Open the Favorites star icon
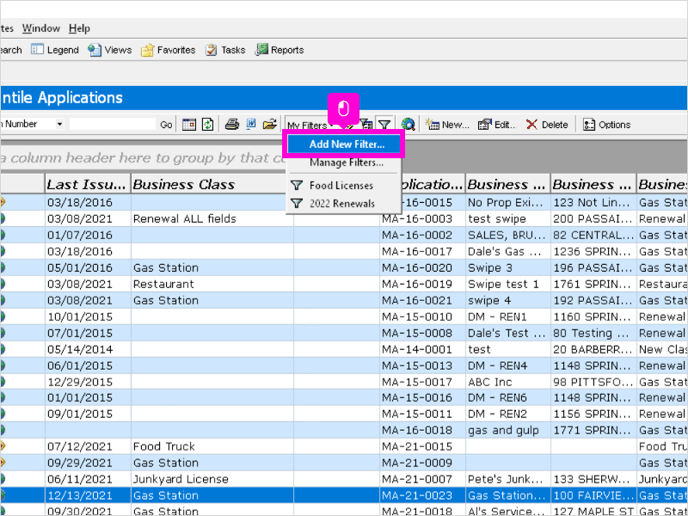Screen dimensions: 688x516 click(x=147, y=50)
